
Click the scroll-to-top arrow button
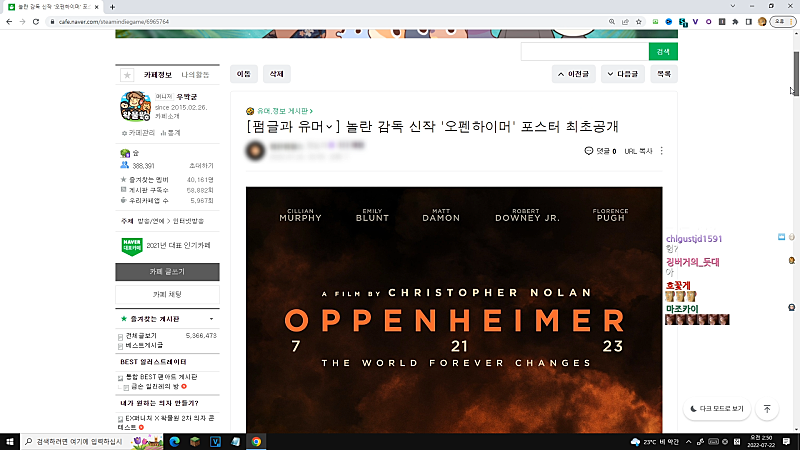coord(767,409)
